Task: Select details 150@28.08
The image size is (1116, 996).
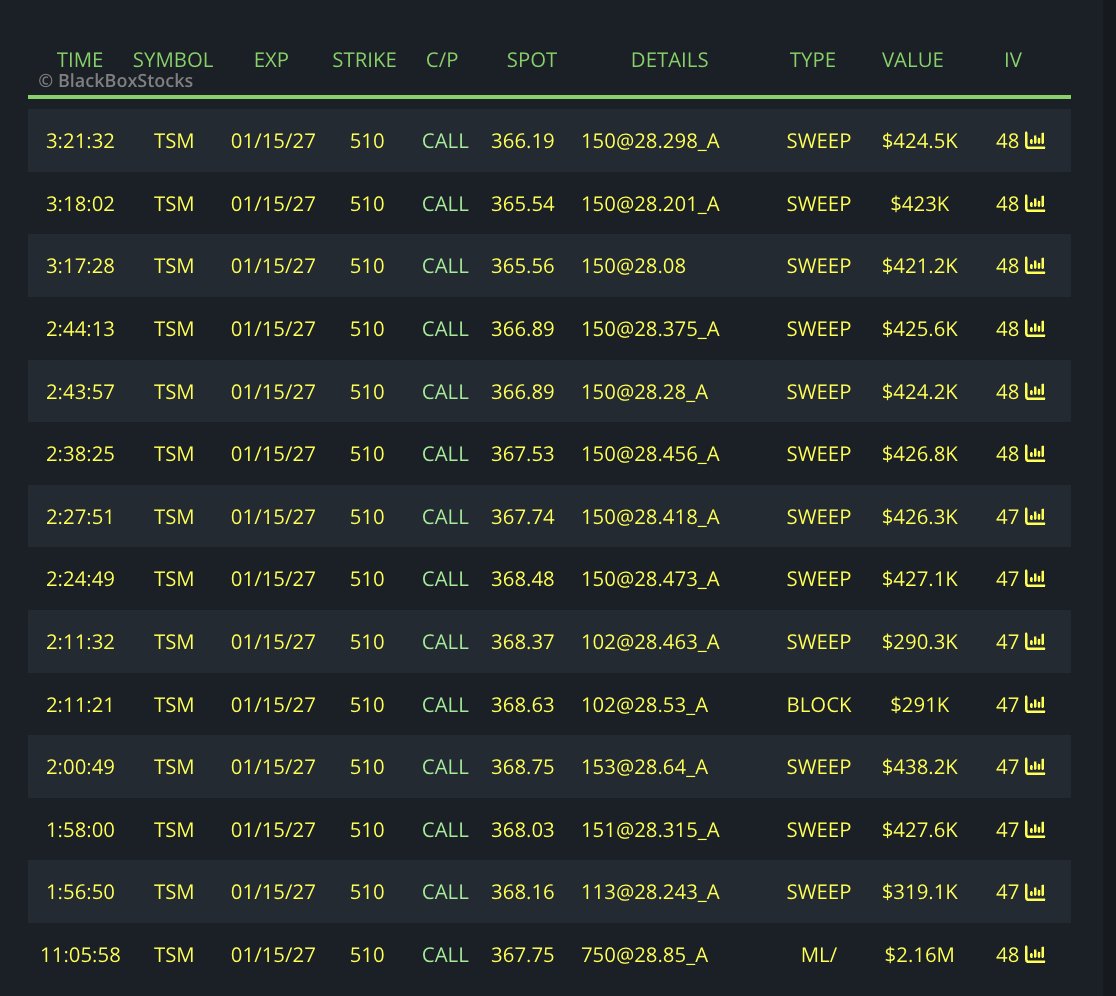Action: pos(633,266)
